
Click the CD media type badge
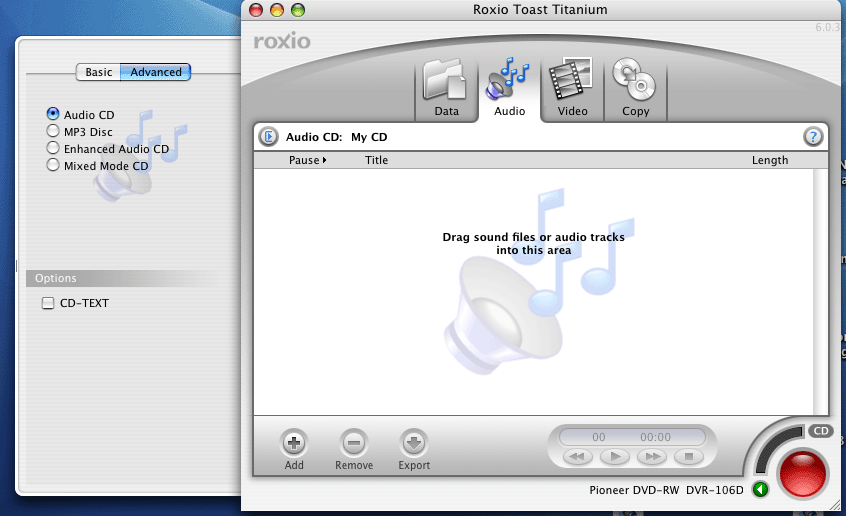click(821, 431)
